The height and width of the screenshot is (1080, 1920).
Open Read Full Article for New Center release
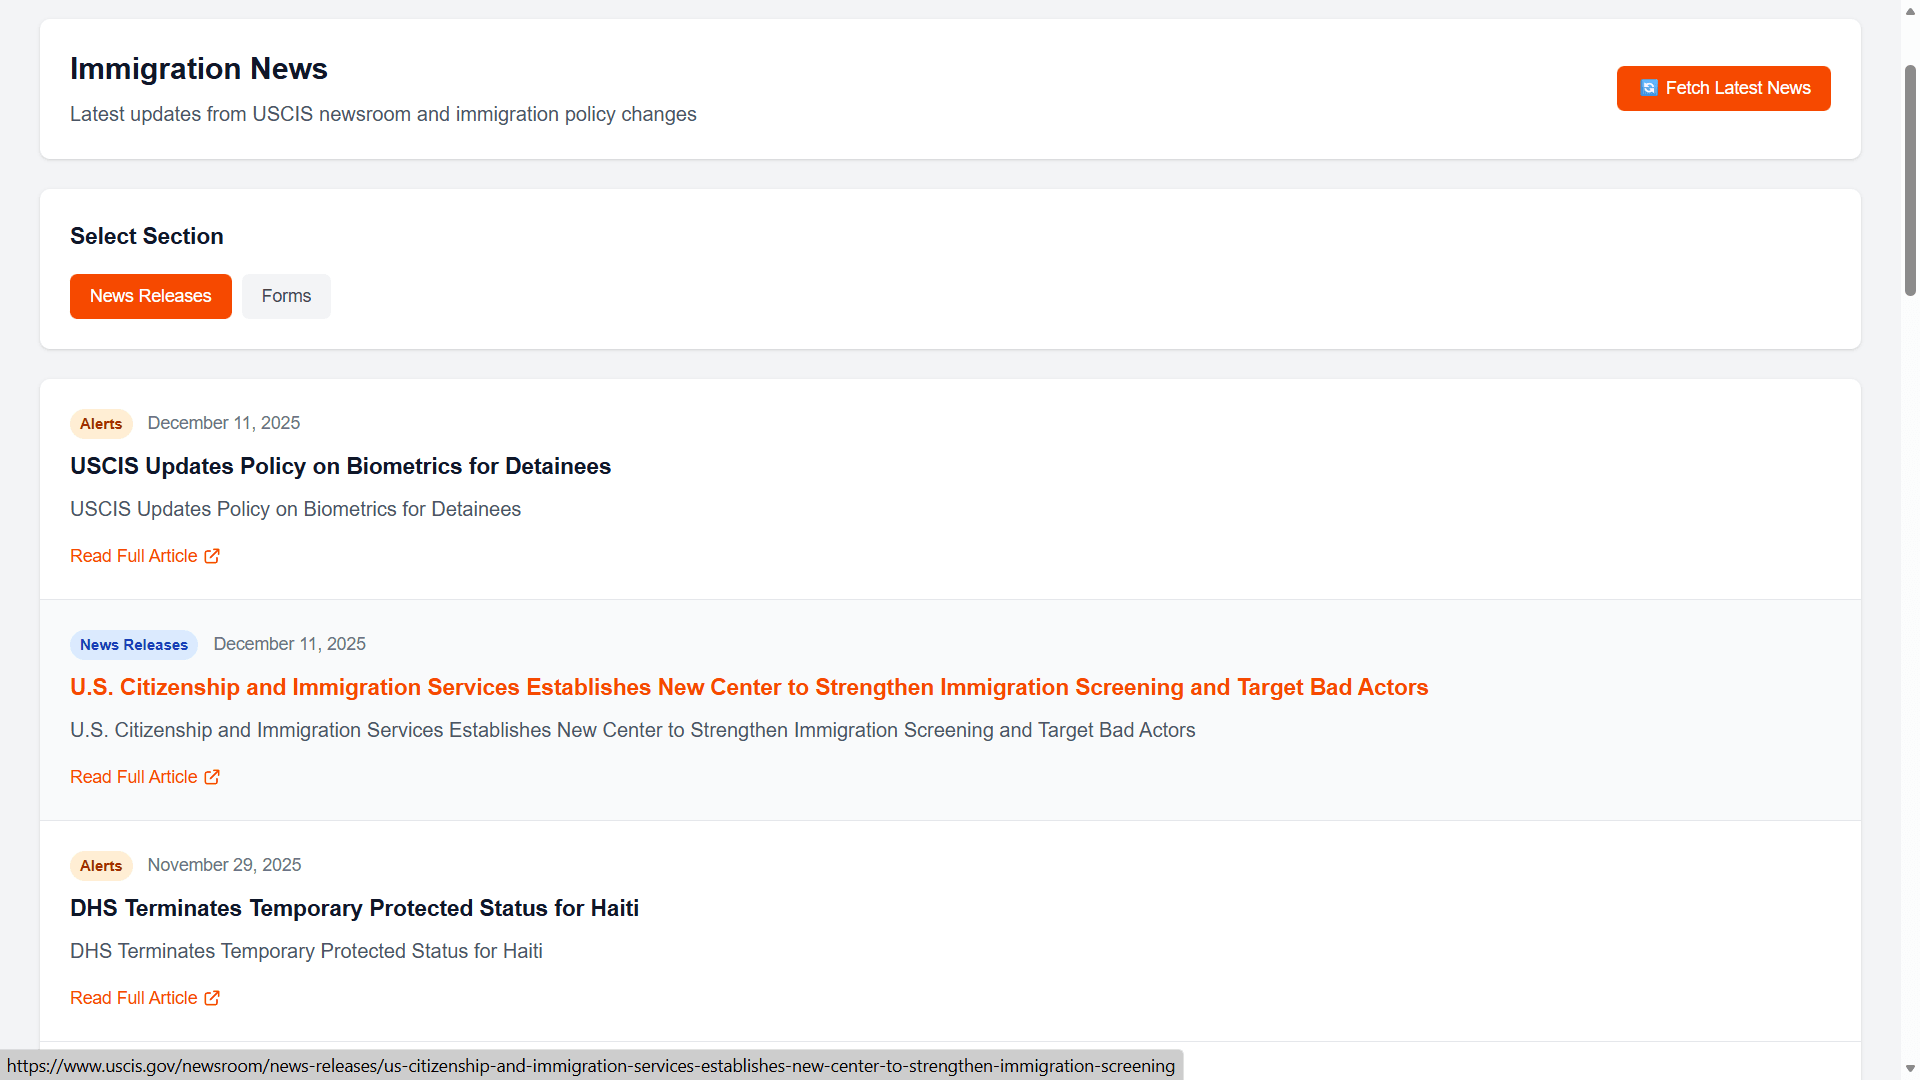click(x=134, y=777)
